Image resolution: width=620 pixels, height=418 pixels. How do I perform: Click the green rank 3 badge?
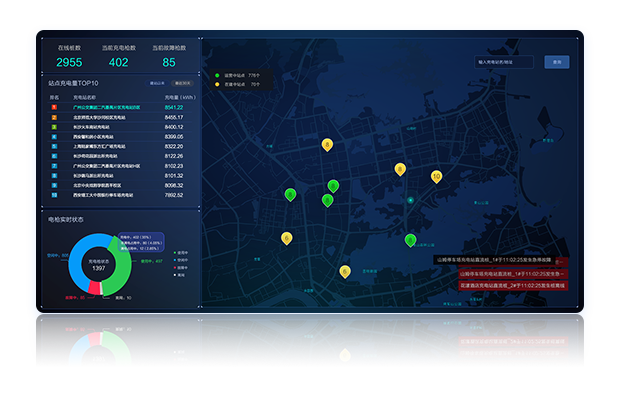click(54, 127)
